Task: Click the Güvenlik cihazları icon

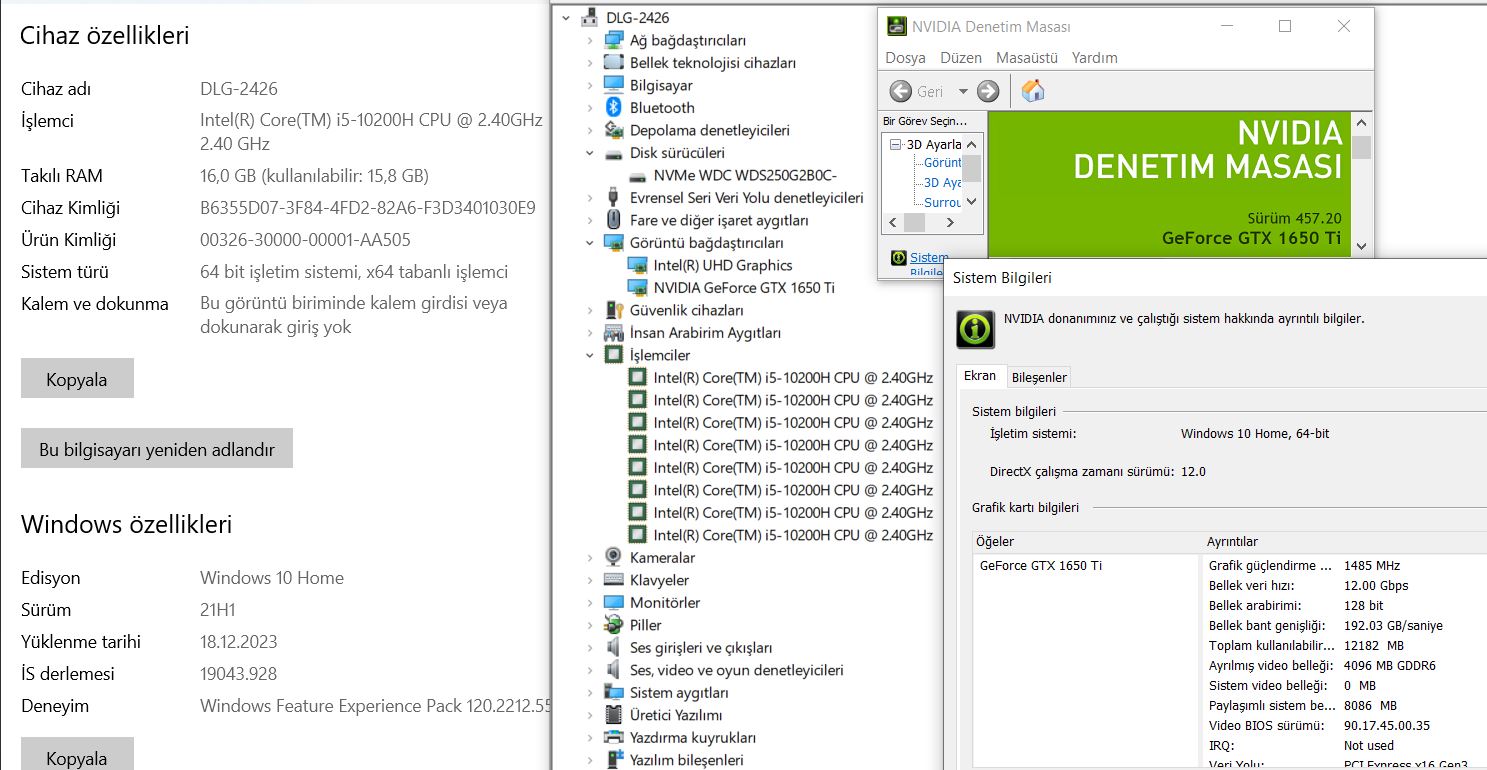Action: coord(613,311)
